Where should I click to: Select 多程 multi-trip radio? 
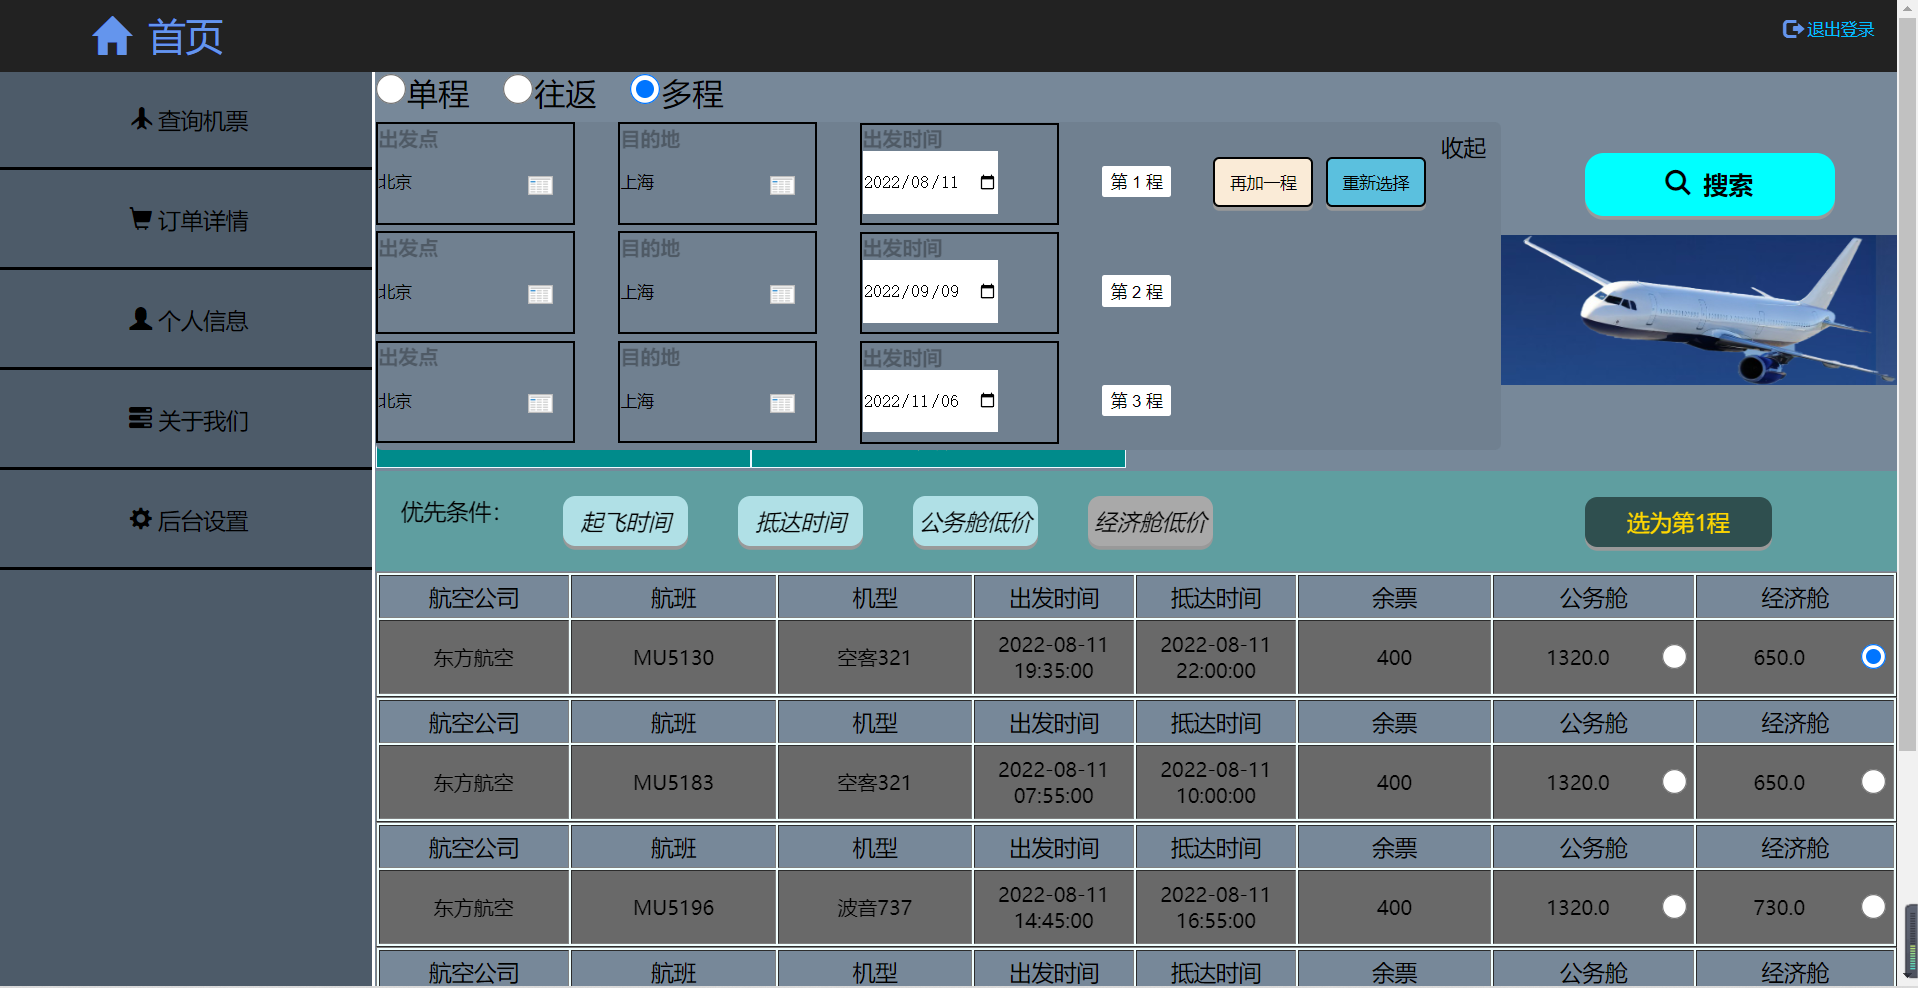pyautogui.click(x=645, y=89)
